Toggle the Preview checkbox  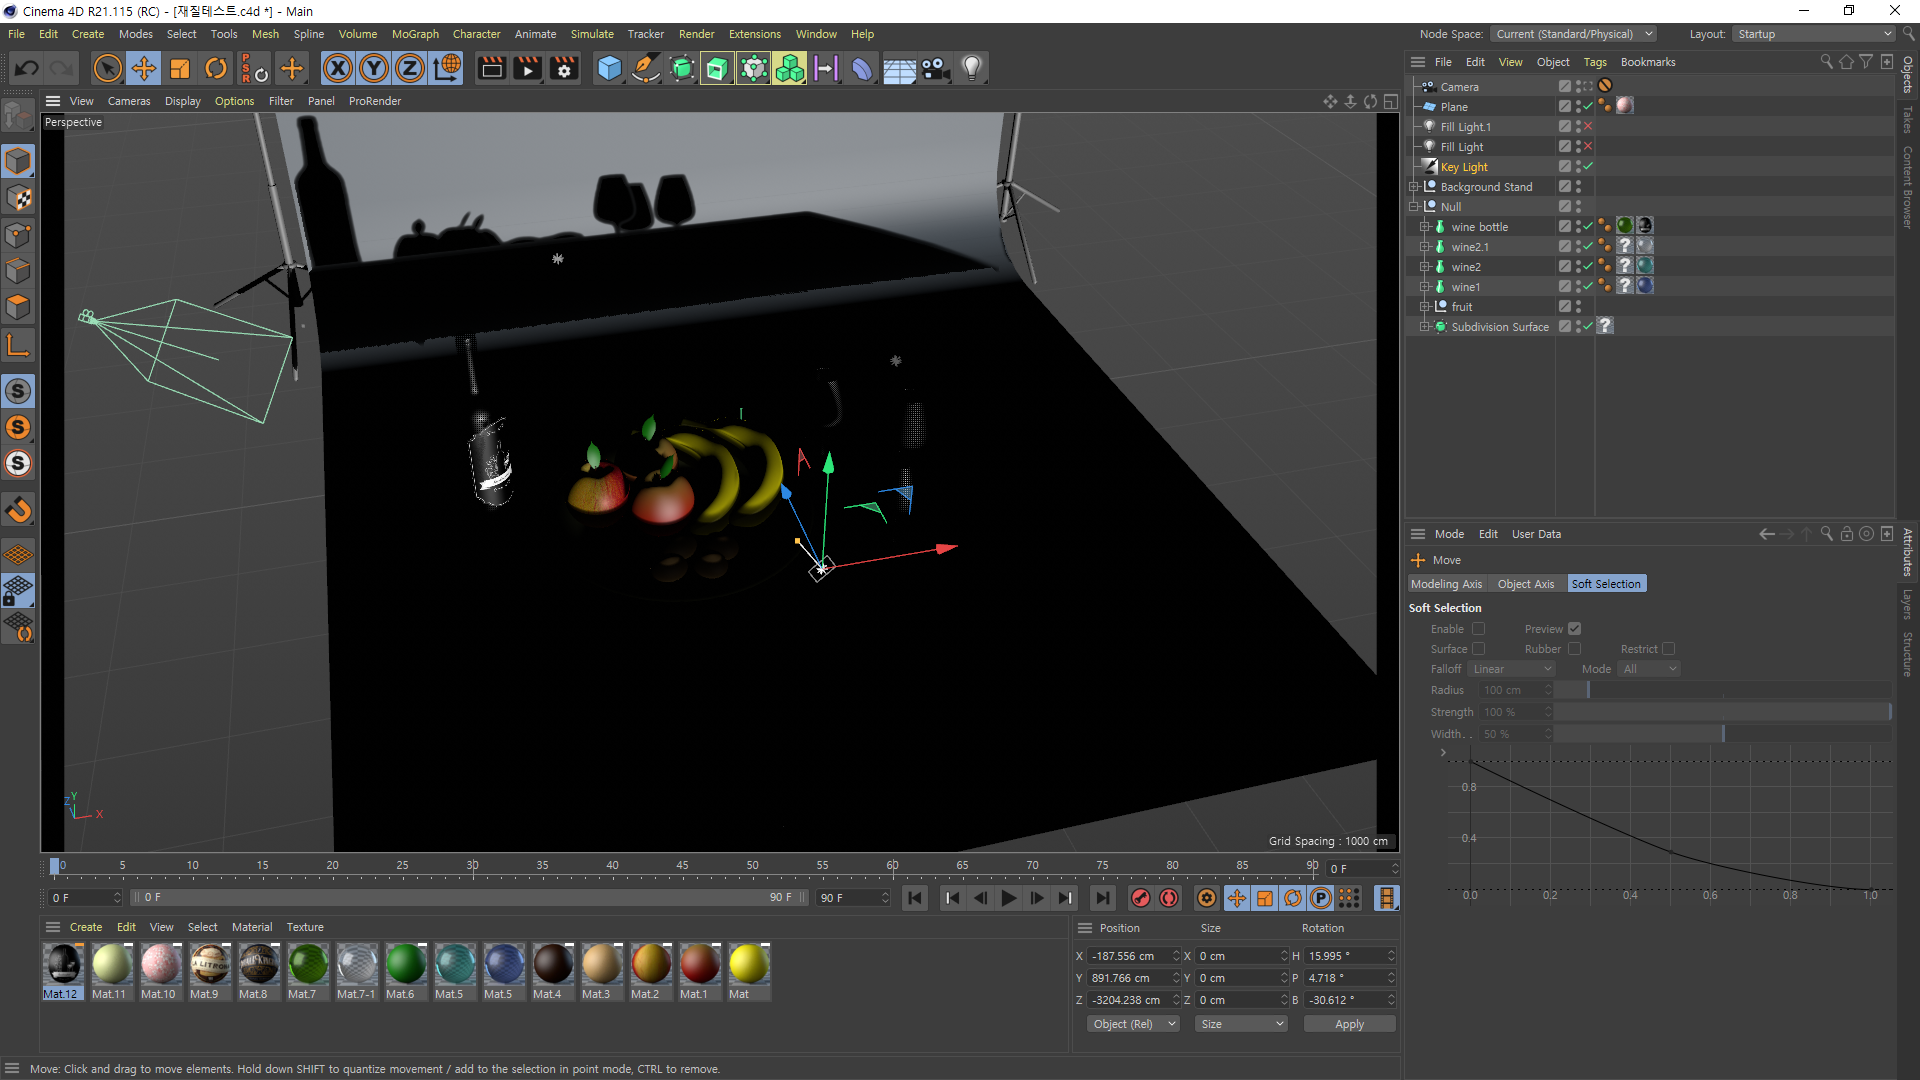(x=1574, y=629)
